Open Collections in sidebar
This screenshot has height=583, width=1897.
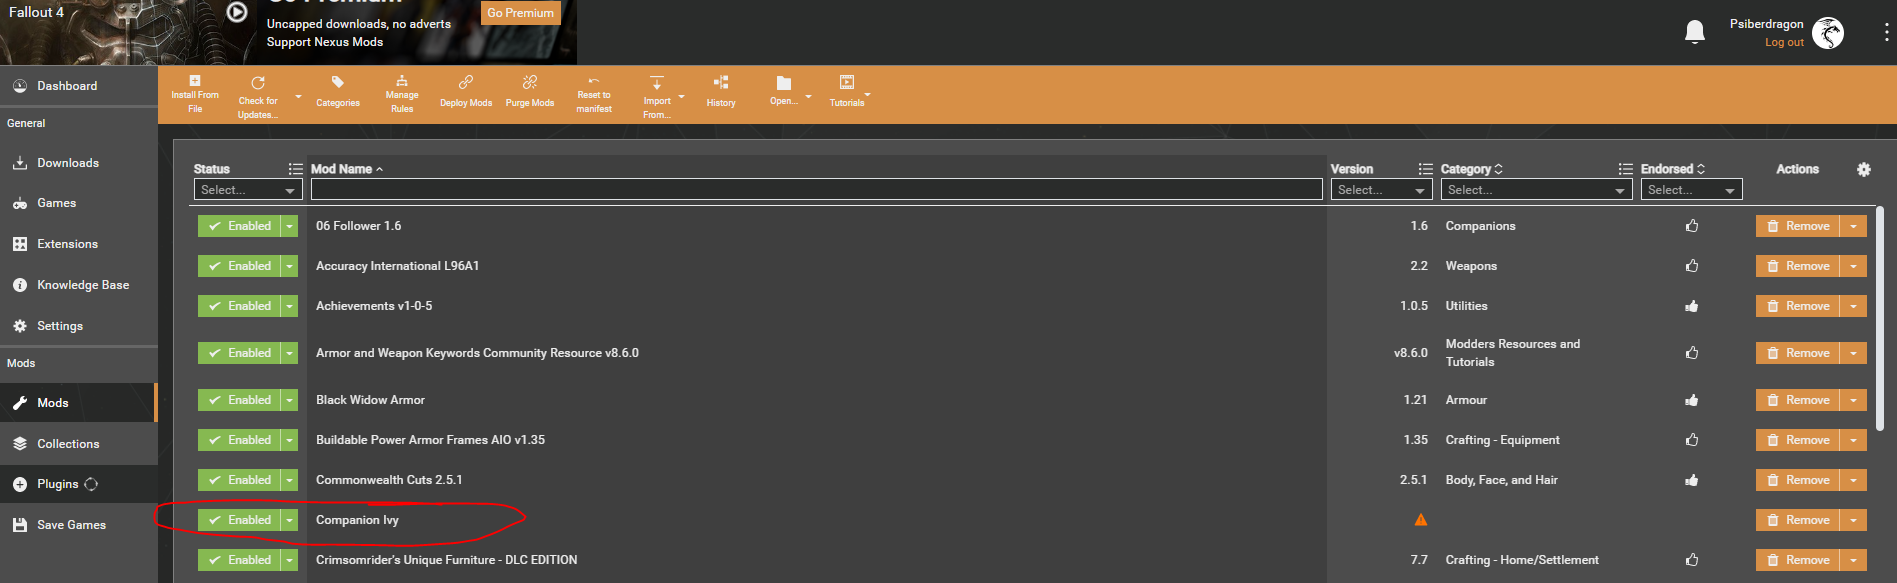(79, 444)
